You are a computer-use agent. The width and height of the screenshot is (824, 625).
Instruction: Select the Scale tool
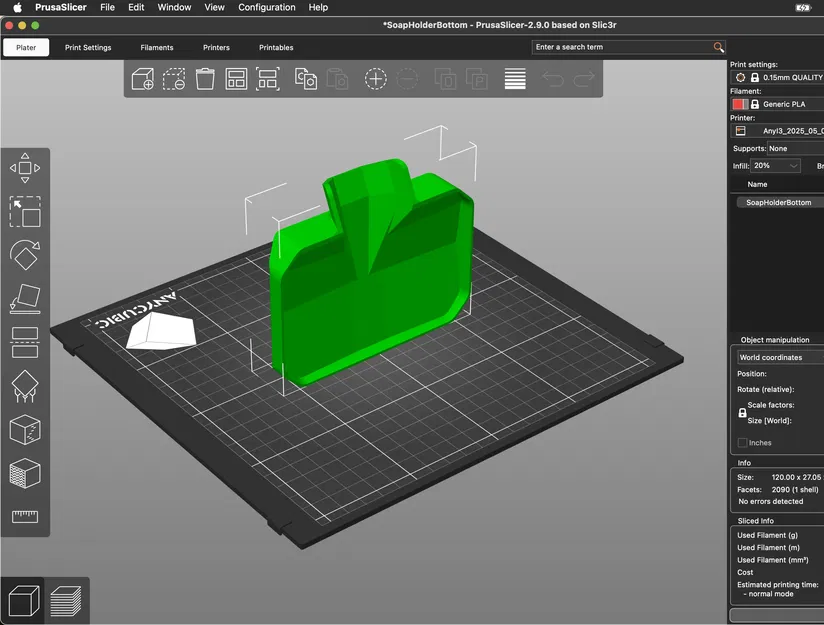point(25,212)
